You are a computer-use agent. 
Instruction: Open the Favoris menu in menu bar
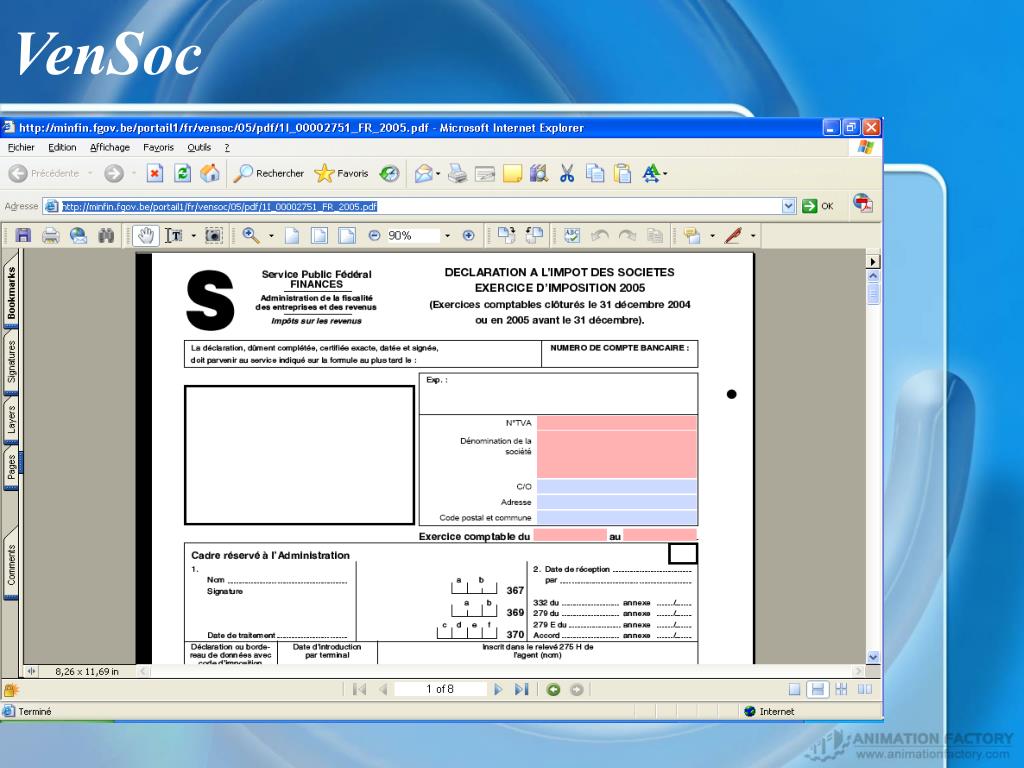coord(159,148)
